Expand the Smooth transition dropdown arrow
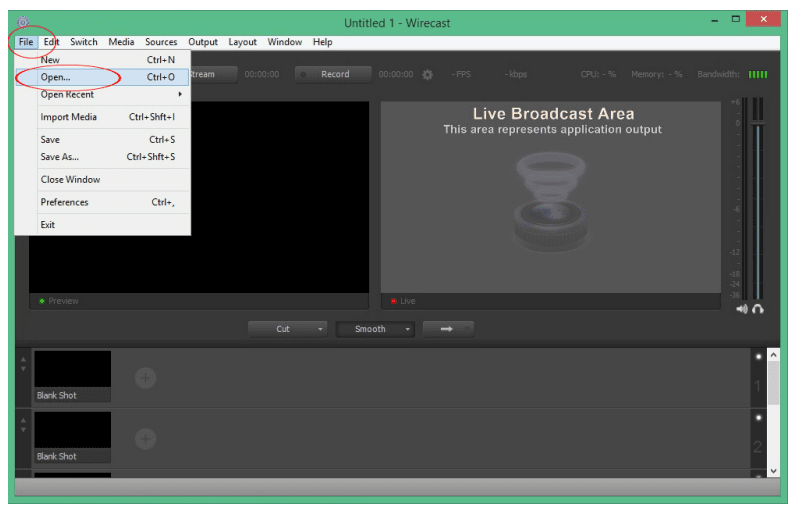This screenshot has width=798, height=516. coord(408,329)
